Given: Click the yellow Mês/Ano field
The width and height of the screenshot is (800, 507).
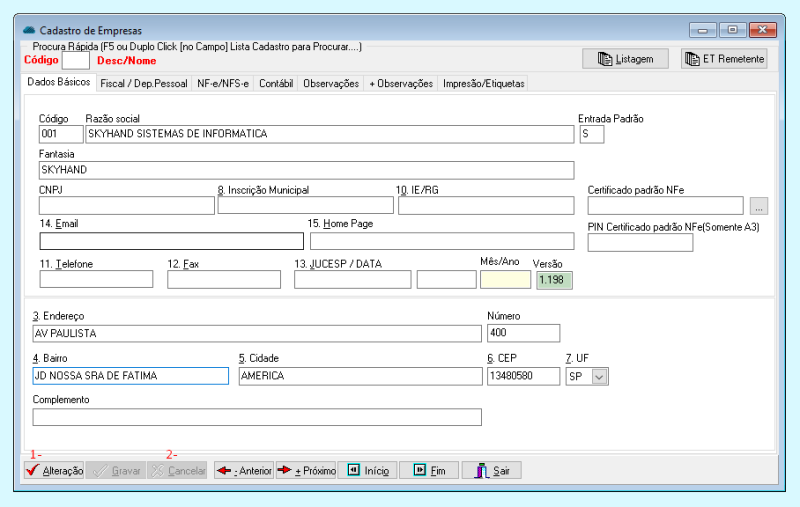Looking at the screenshot, I should coord(505,280).
